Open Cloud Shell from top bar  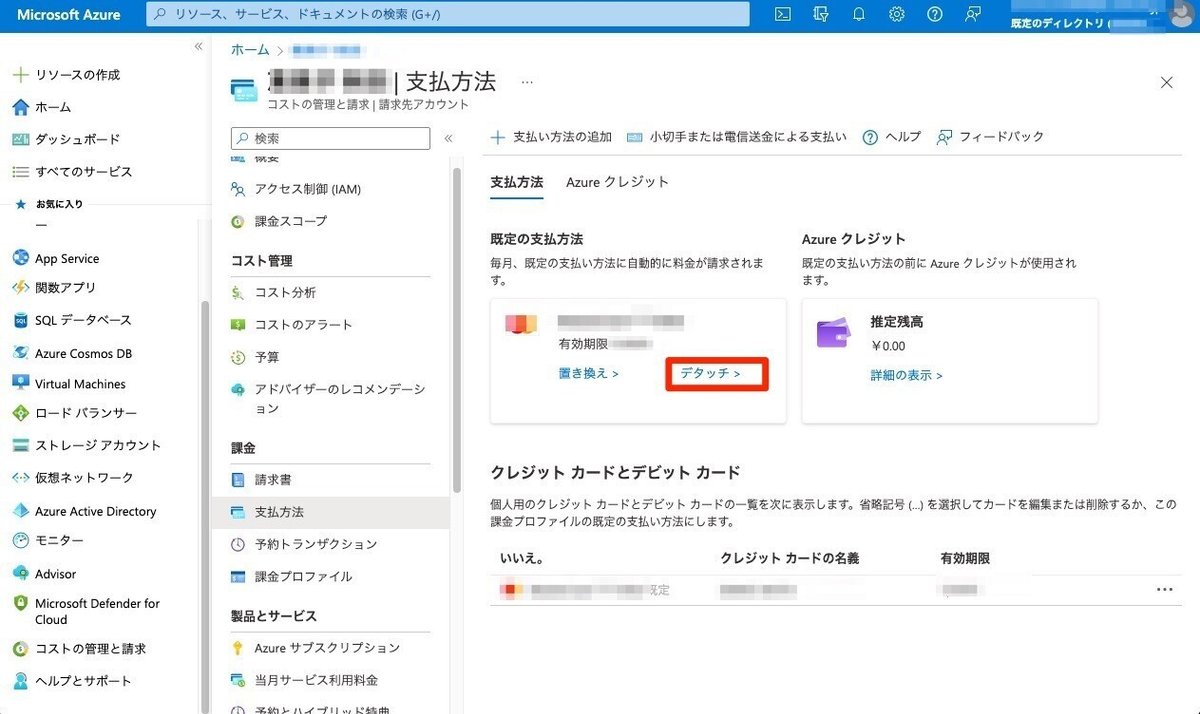tap(784, 14)
